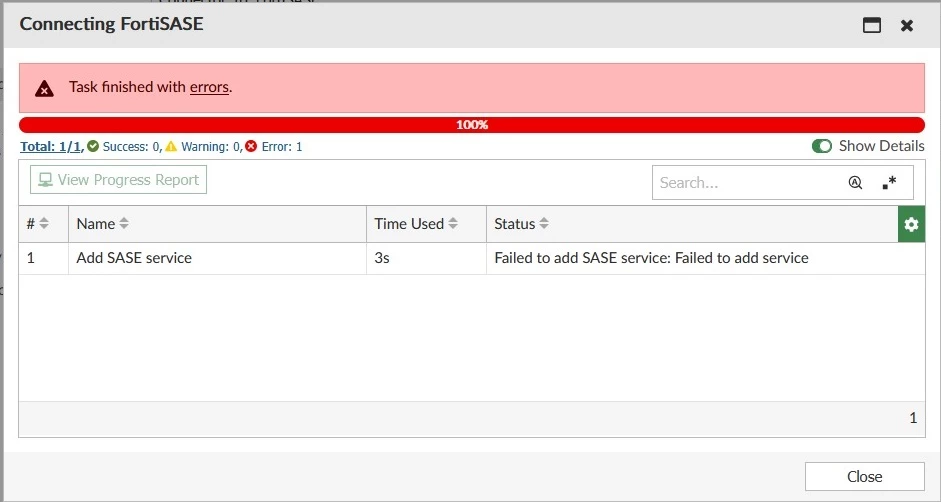This screenshot has height=502, width=941.
Task: Toggle regex search icon
Action: [x=889, y=183]
